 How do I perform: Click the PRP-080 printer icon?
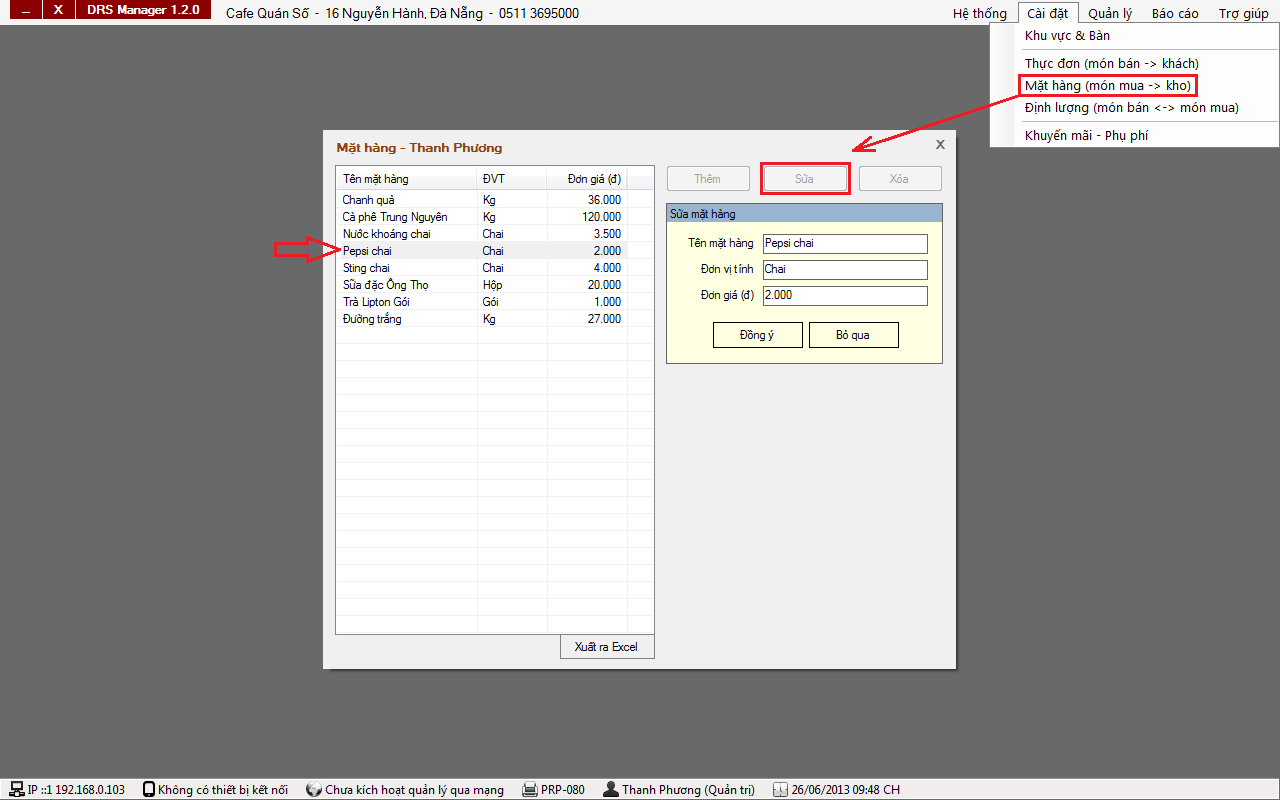click(530, 789)
